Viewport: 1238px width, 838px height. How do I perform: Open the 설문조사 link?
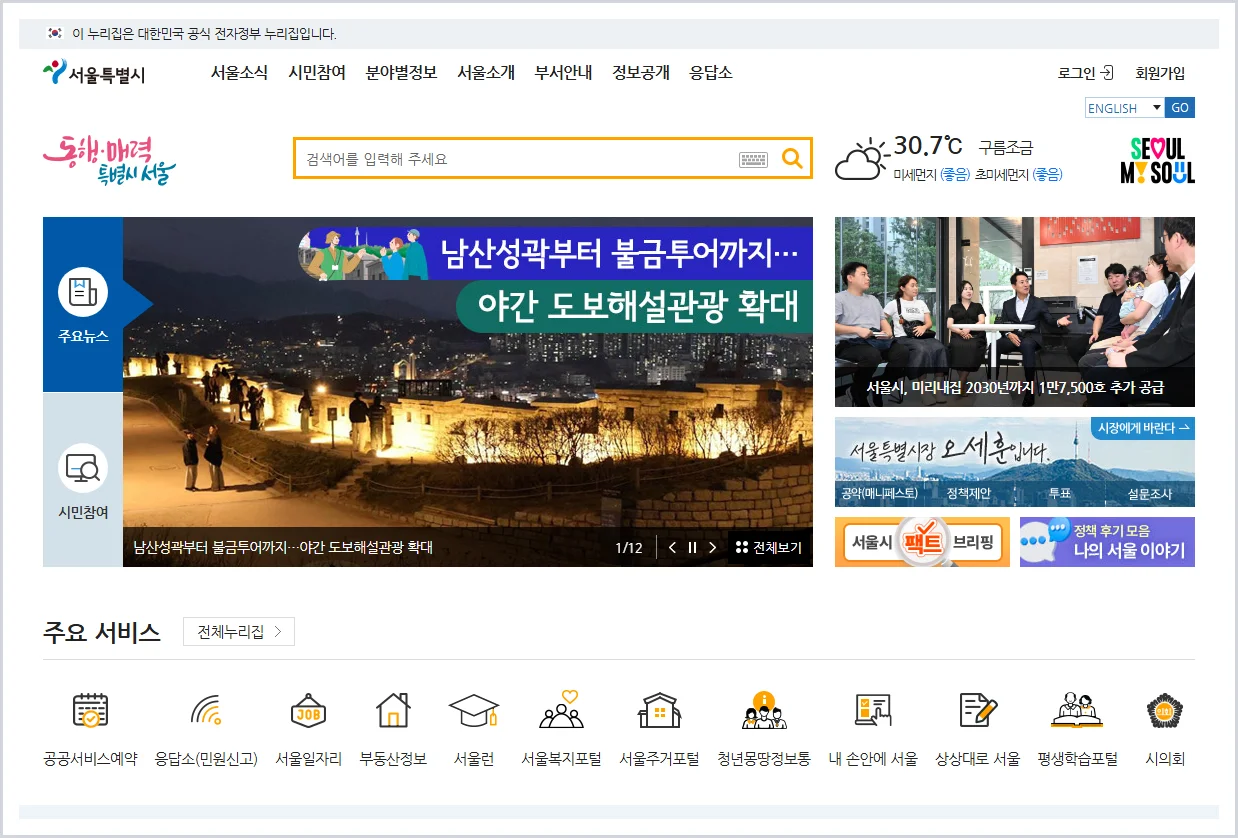[x=1150, y=494]
